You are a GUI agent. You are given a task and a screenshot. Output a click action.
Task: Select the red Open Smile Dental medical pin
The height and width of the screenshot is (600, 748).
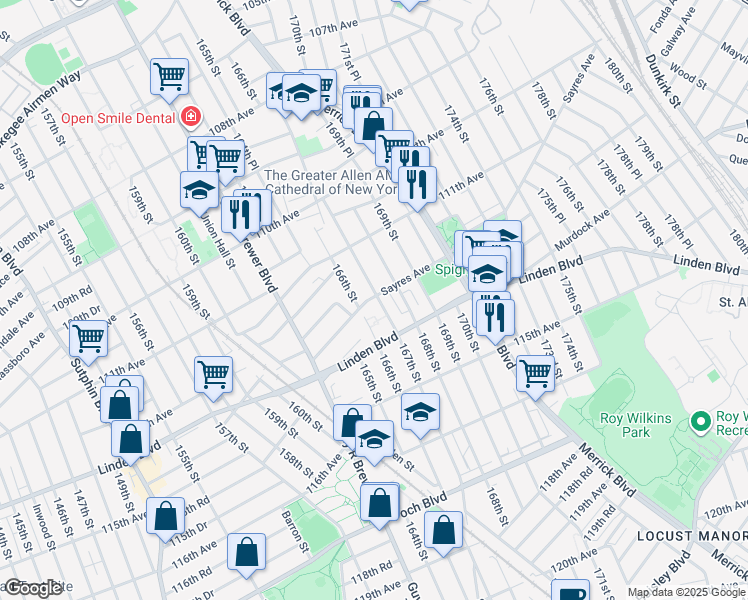pyautogui.click(x=191, y=117)
